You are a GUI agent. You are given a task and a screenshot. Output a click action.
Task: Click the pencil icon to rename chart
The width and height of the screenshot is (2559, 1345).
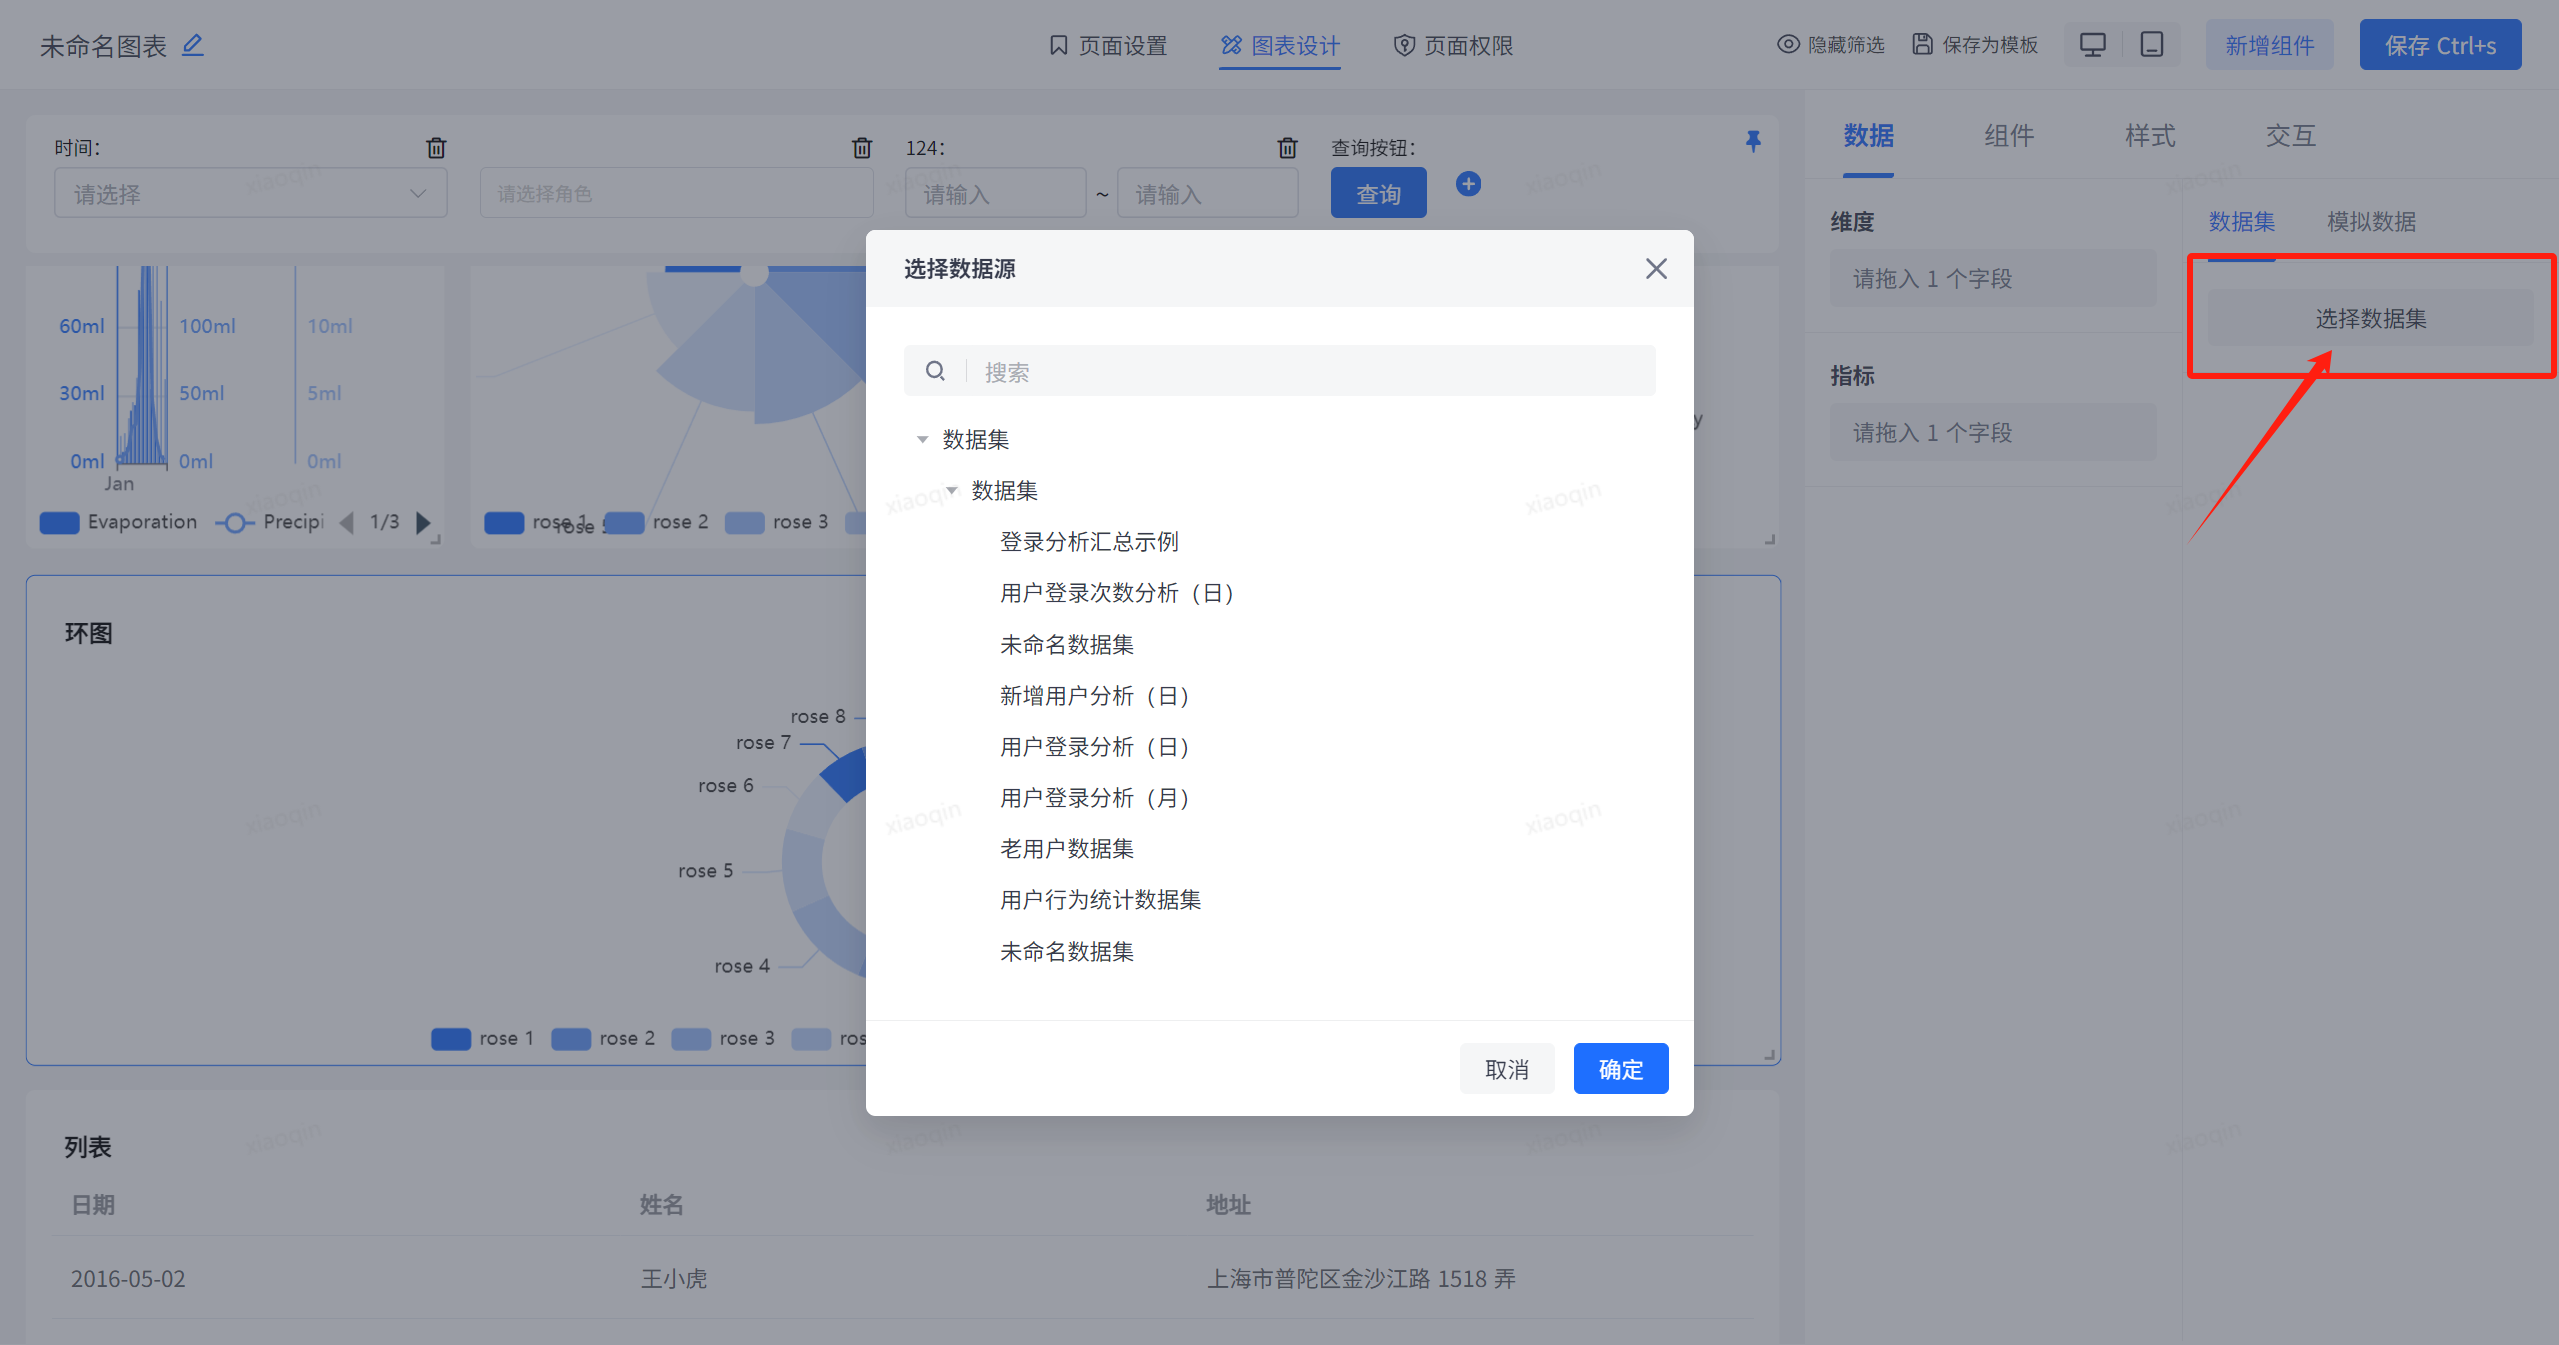coord(193,45)
